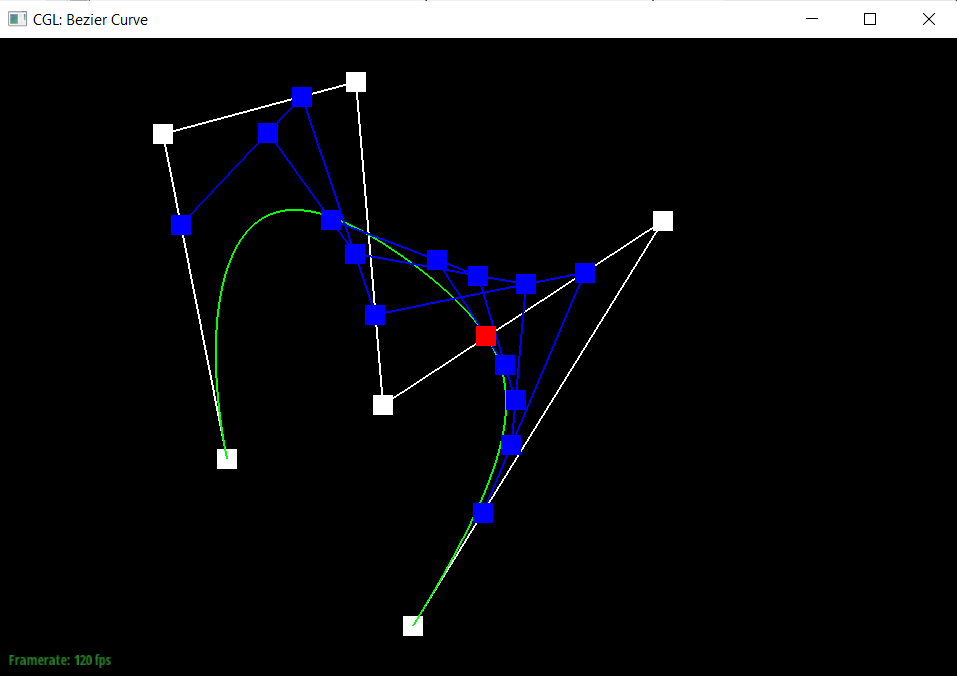This screenshot has height=676, width=957.
Task: Select the topmost blue intermediate point
Action: [x=302, y=97]
